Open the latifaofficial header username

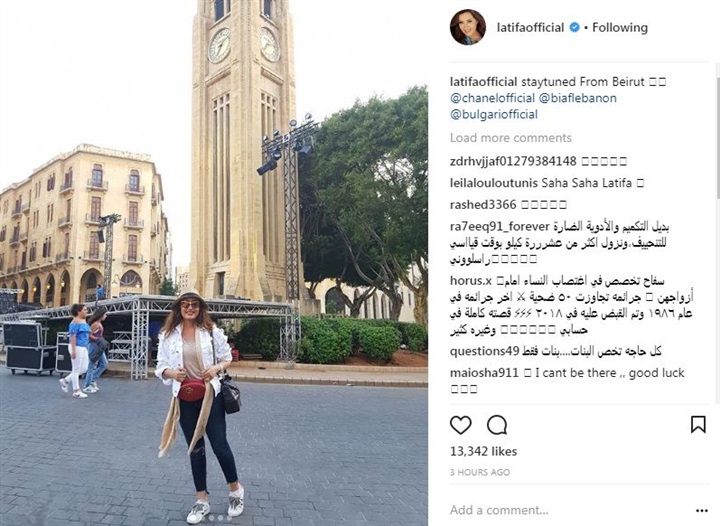(530, 28)
